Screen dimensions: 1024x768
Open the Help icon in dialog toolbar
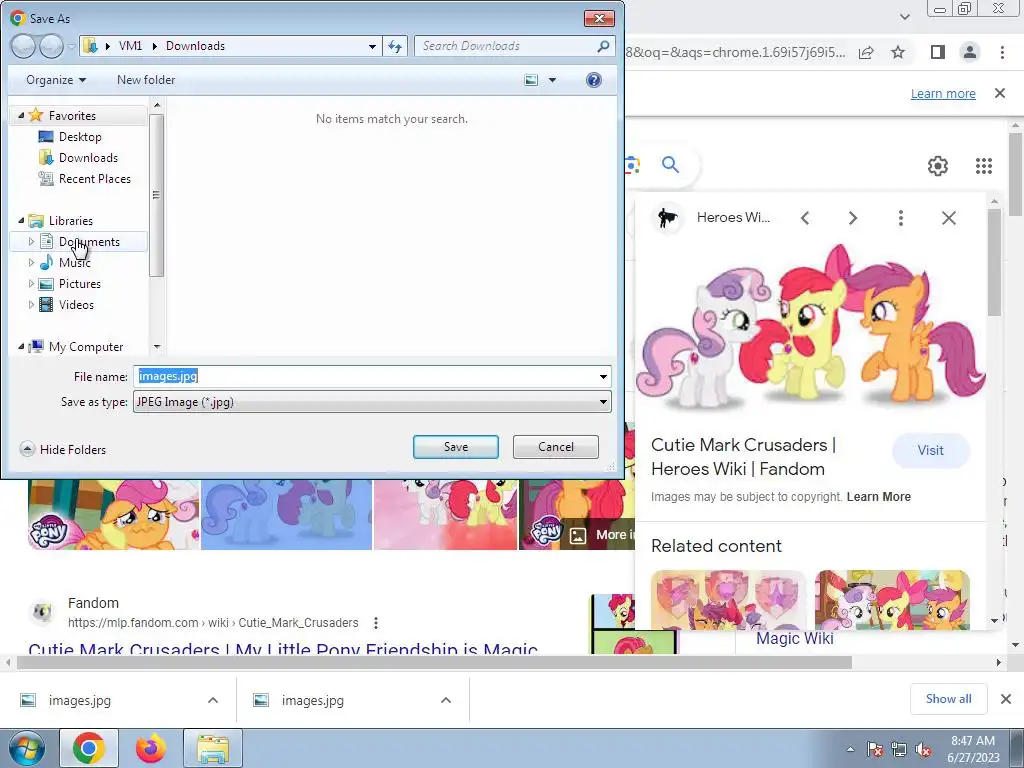[x=594, y=80]
